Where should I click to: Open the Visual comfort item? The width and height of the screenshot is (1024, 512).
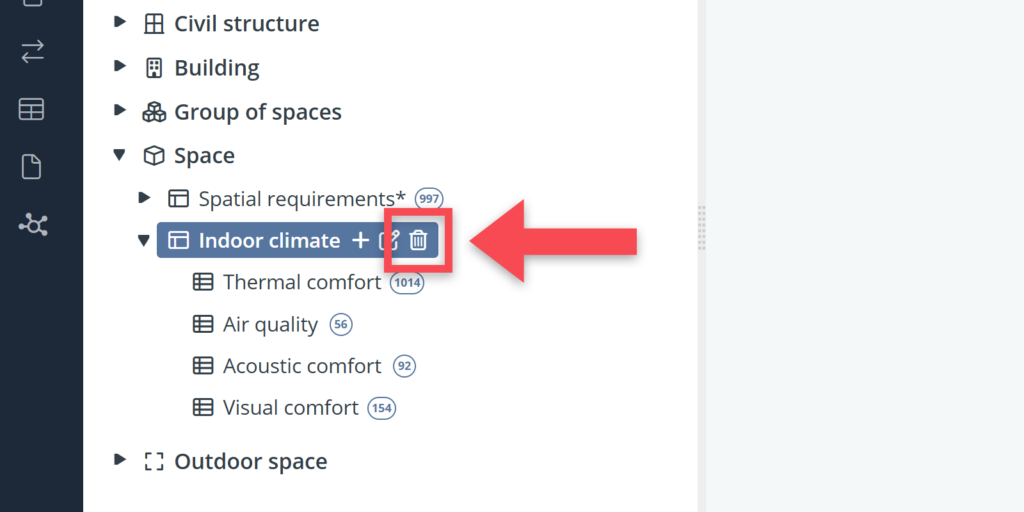click(x=290, y=408)
